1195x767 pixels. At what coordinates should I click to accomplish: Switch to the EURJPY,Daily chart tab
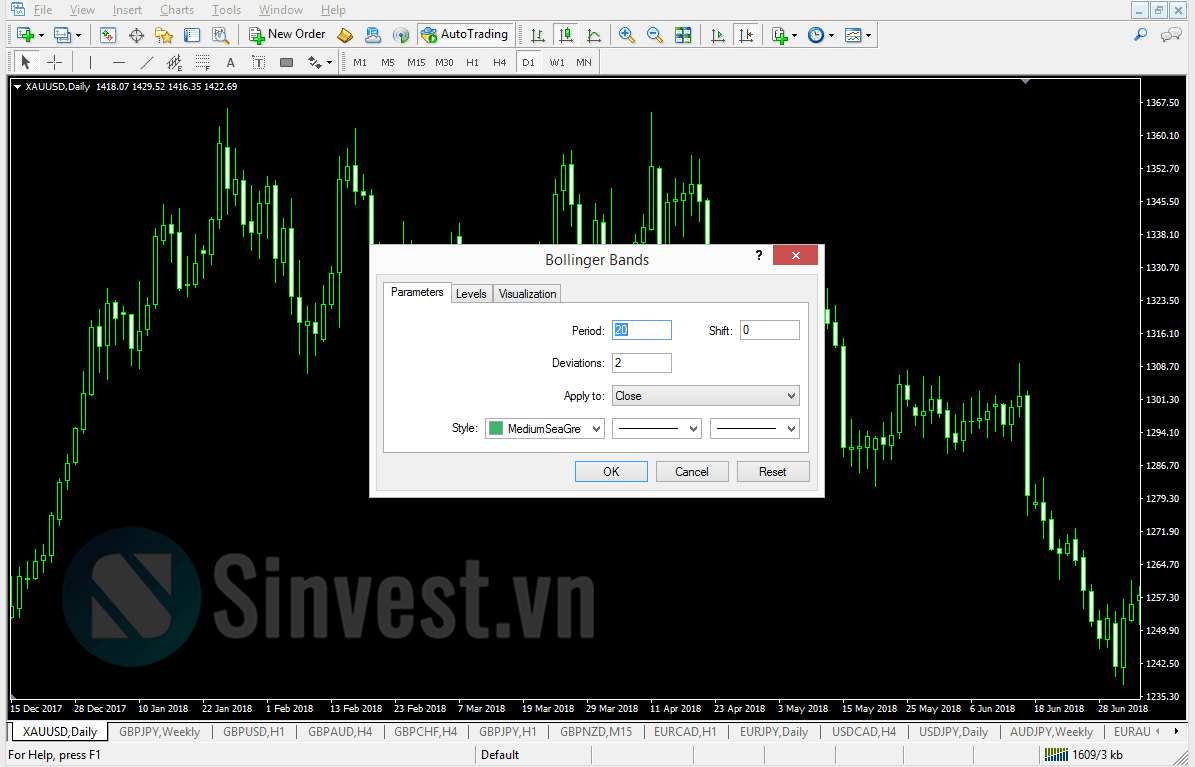click(x=774, y=732)
